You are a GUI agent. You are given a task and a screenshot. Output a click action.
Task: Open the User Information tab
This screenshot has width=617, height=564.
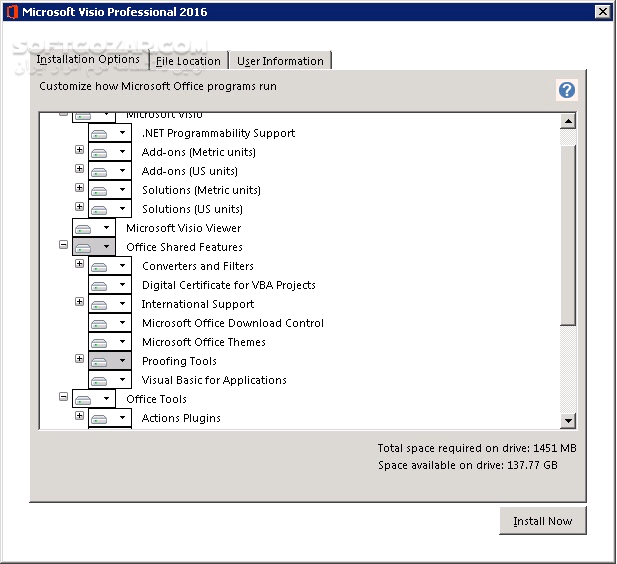(280, 61)
